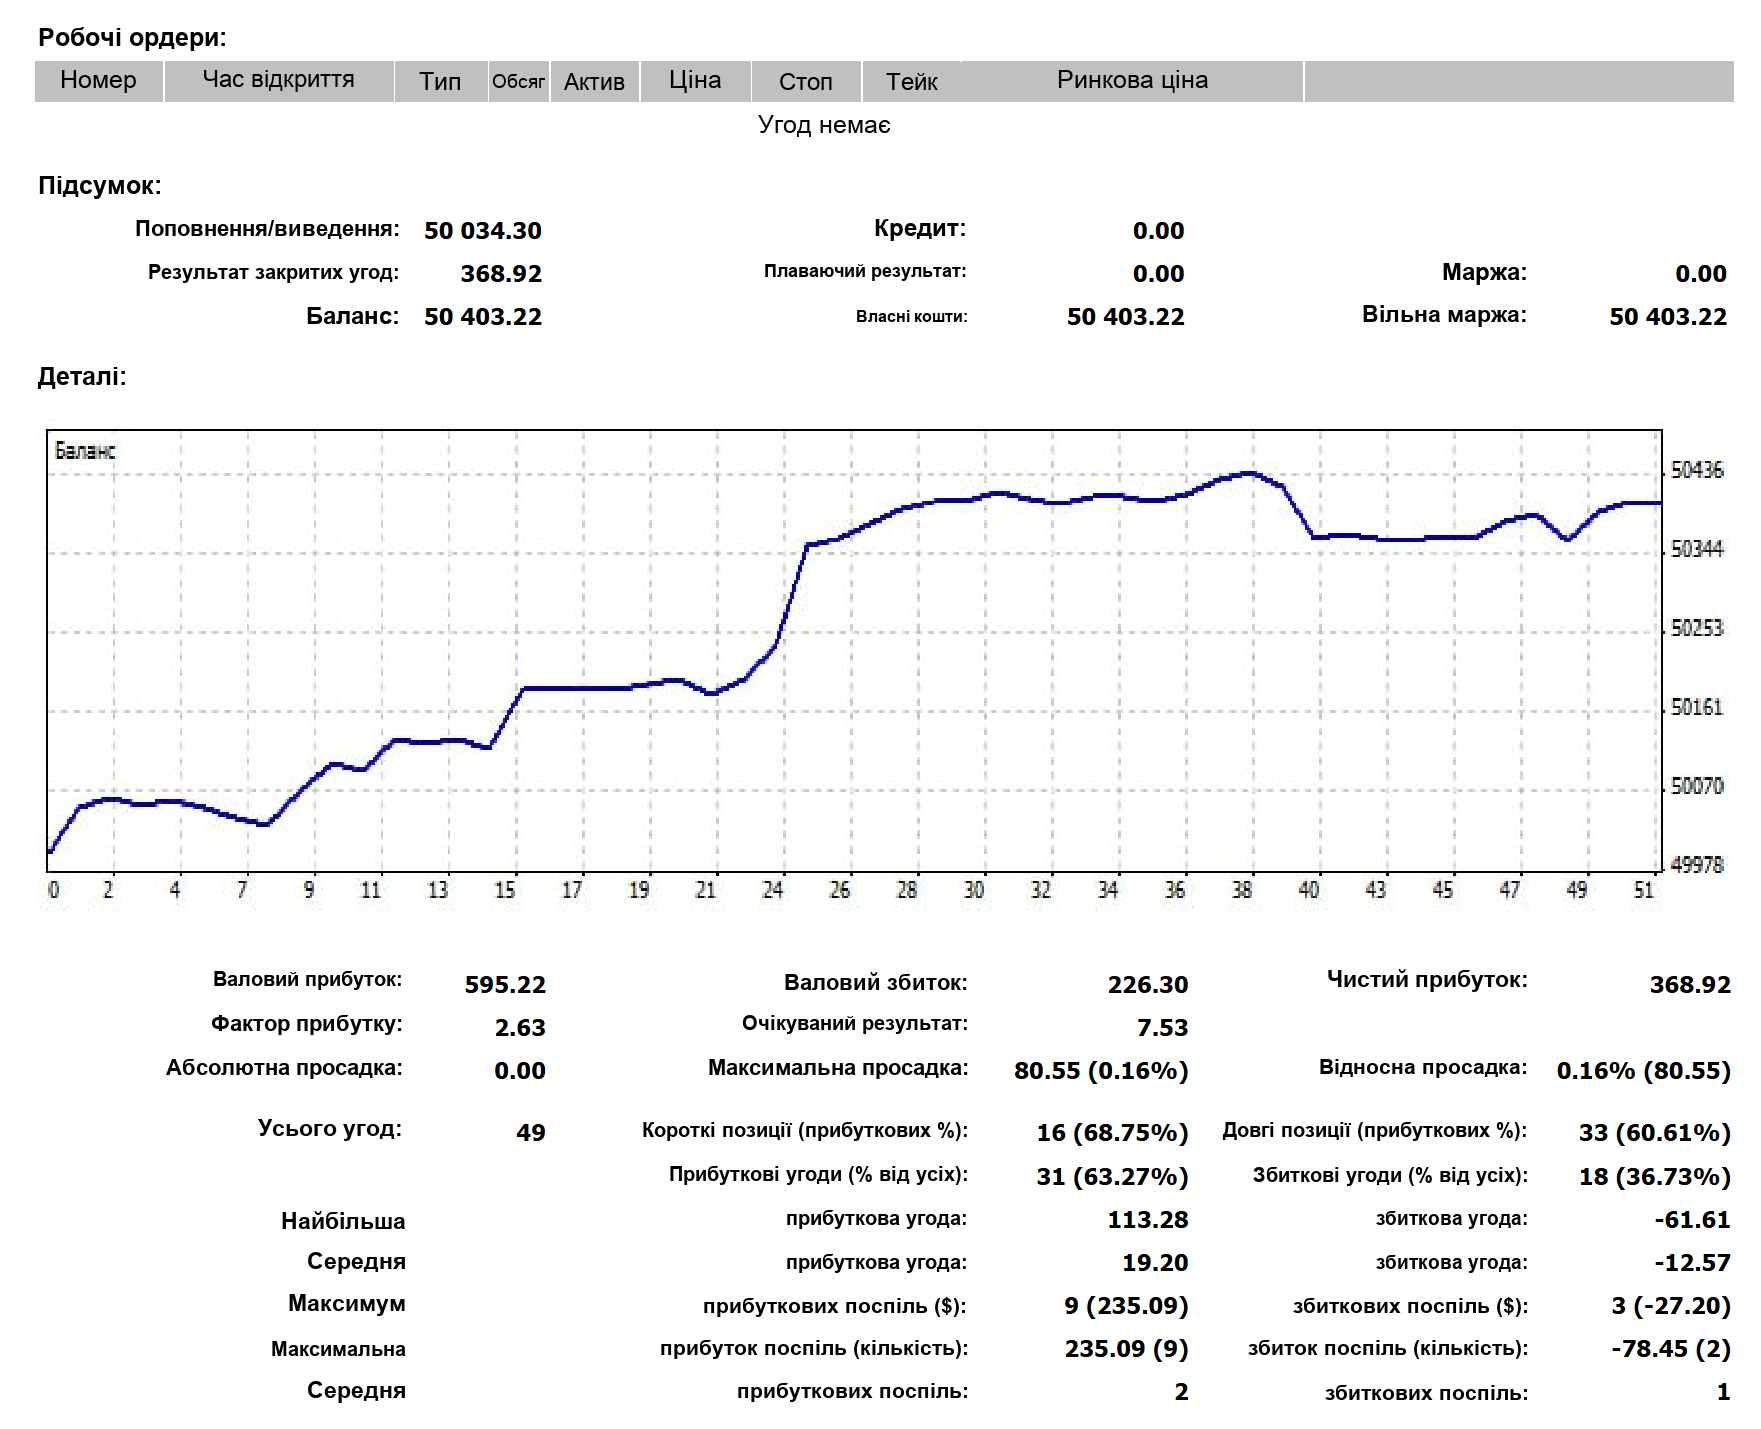Click the Валовий прибуток value 595.22
The width and height of the screenshot is (1761, 1429).
(x=505, y=985)
